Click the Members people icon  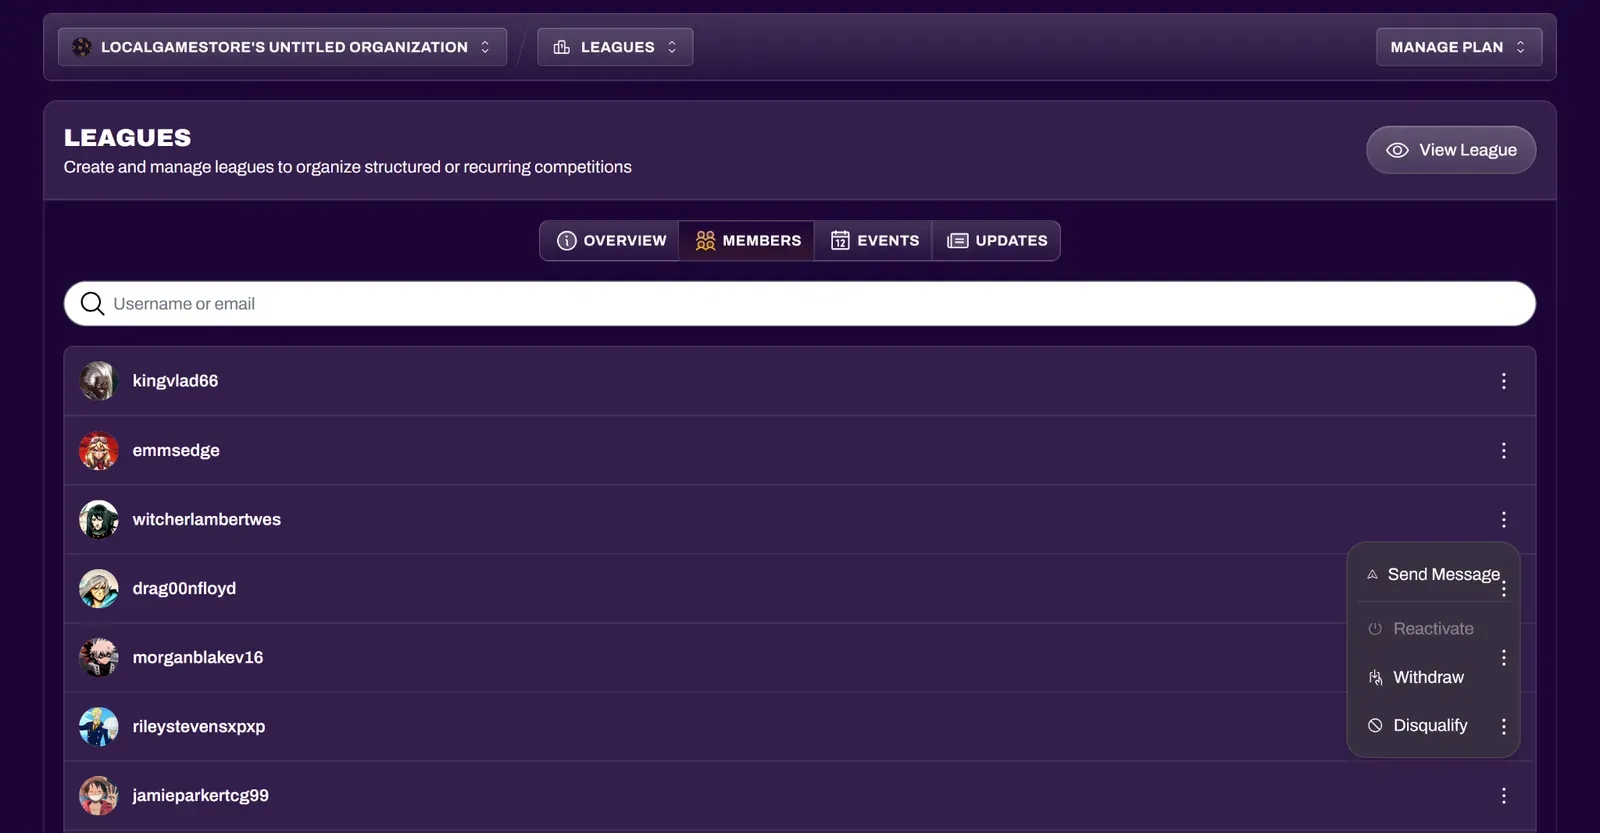click(705, 241)
